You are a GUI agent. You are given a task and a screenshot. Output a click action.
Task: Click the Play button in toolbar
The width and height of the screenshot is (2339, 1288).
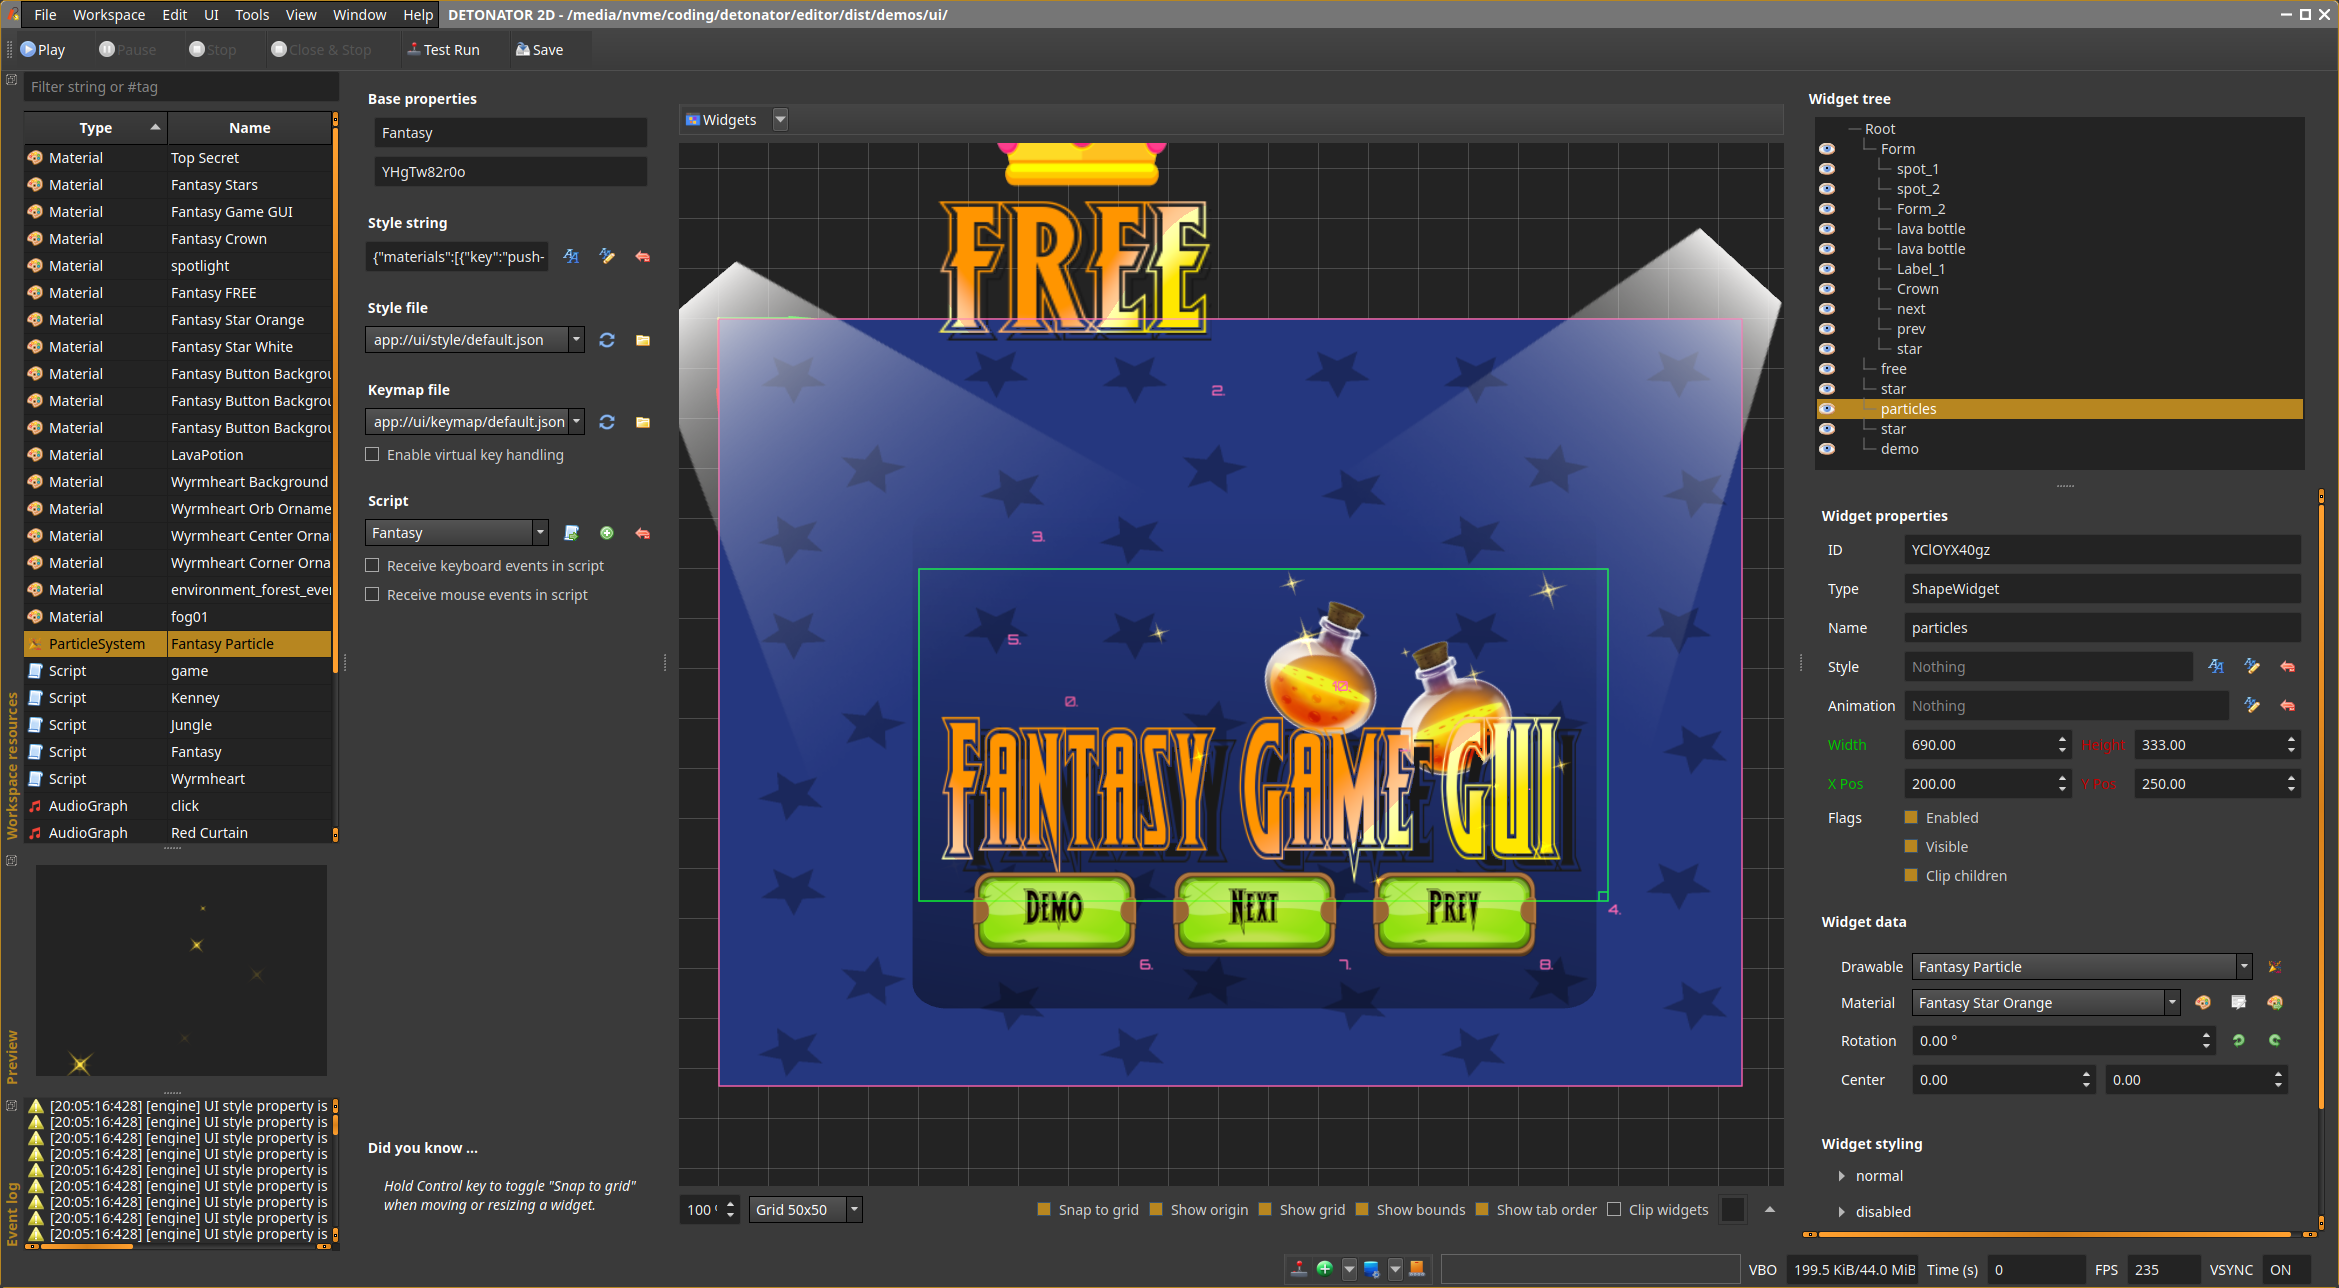42,50
